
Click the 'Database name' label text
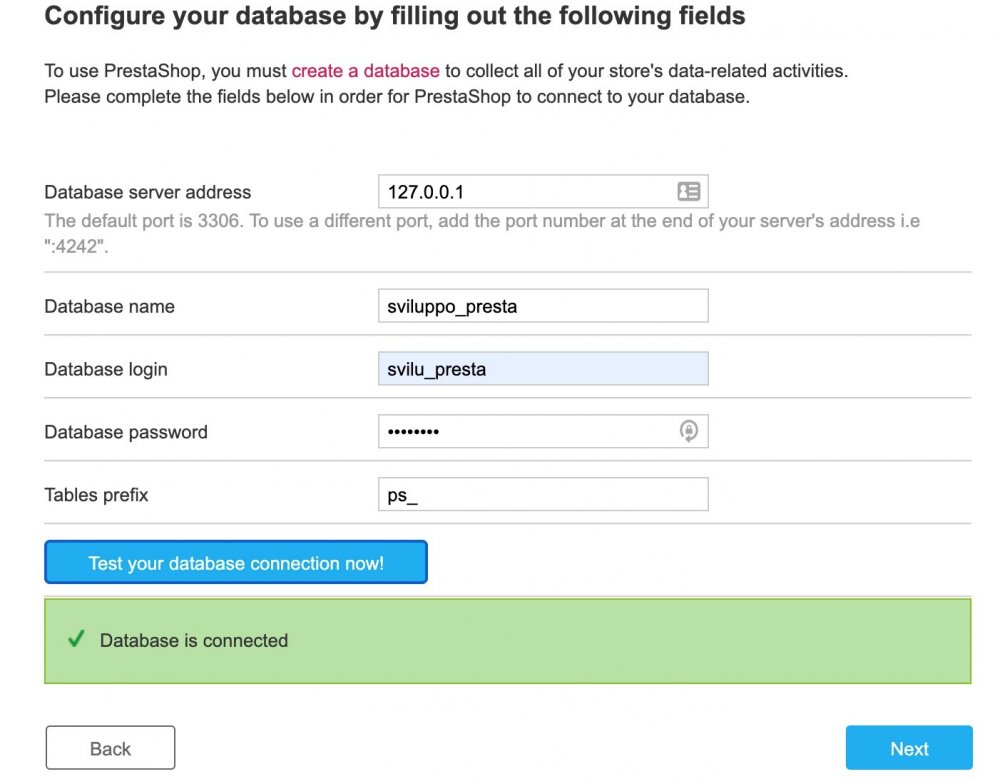[x=109, y=307]
